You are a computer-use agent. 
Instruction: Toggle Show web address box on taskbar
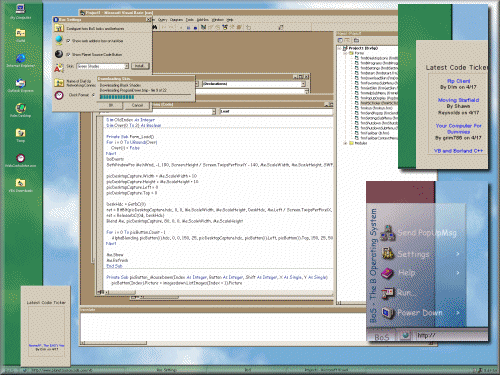tap(68, 41)
